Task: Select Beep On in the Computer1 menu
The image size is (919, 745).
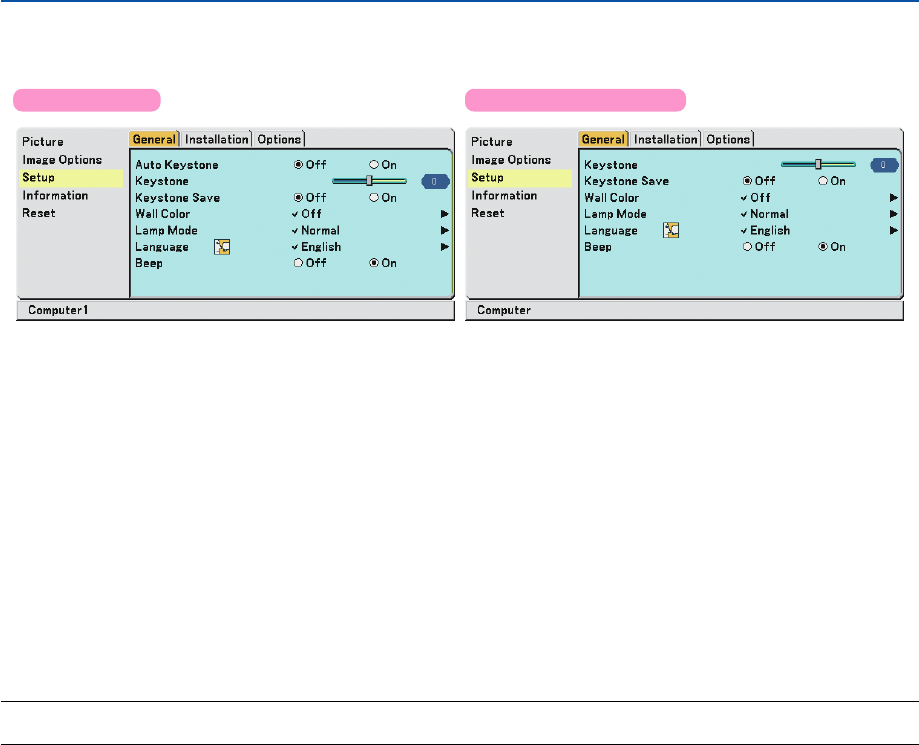Action: pyautogui.click(x=383, y=263)
